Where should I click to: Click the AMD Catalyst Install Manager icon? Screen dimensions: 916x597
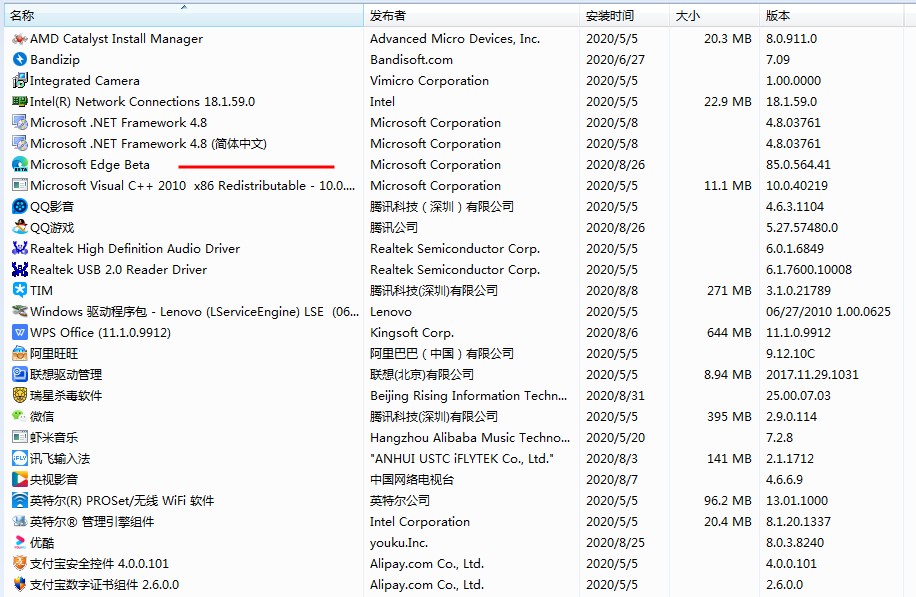pyautogui.click(x=20, y=39)
